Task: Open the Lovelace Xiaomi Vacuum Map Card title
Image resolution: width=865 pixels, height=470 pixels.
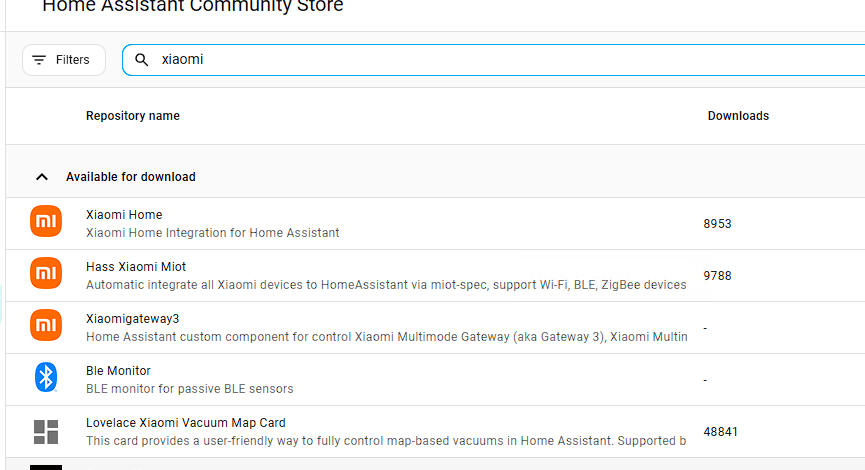Action: coord(186,423)
